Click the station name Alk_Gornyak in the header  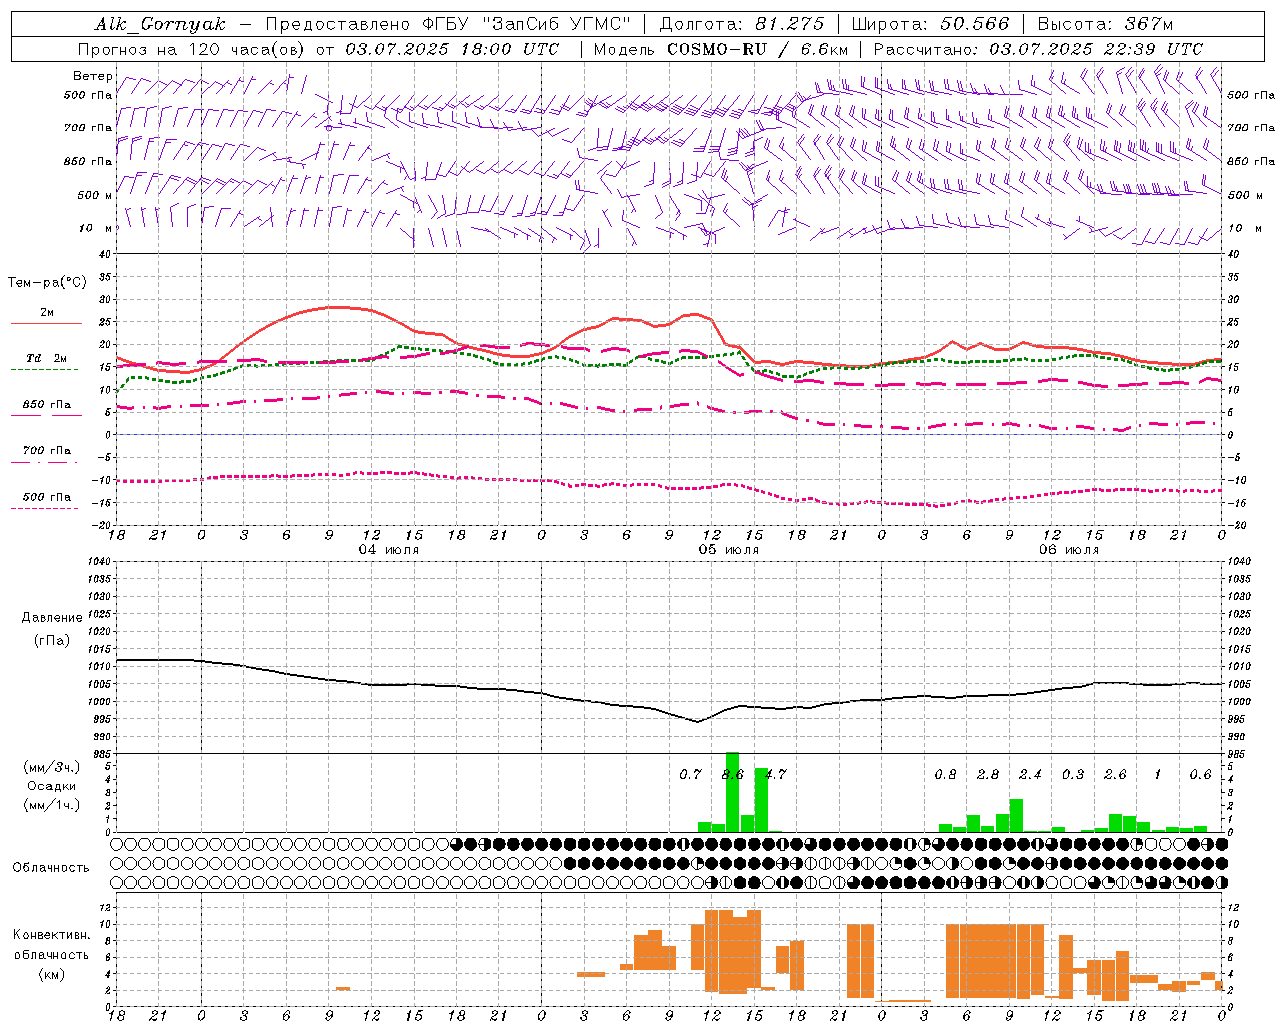[161, 24]
